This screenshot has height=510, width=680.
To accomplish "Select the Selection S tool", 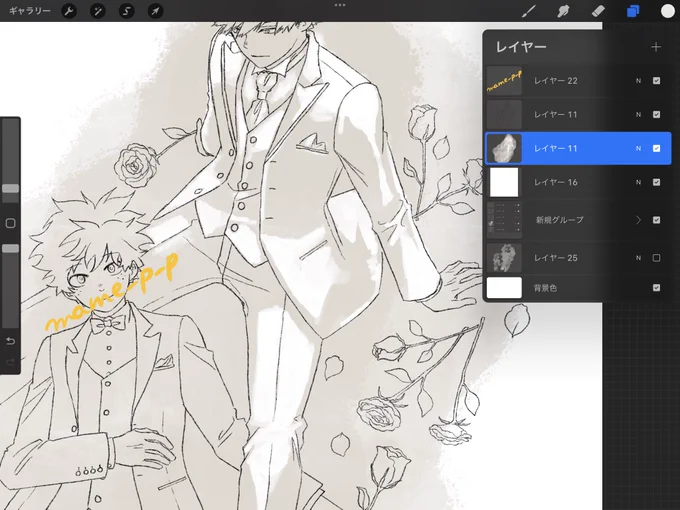I will (x=127, y=11).
